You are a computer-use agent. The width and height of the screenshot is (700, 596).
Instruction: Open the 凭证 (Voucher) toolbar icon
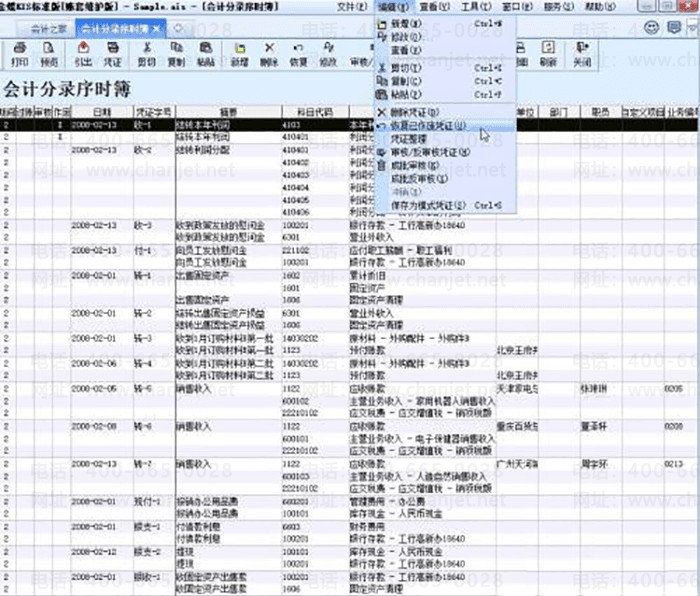click(x=113, y=52)
